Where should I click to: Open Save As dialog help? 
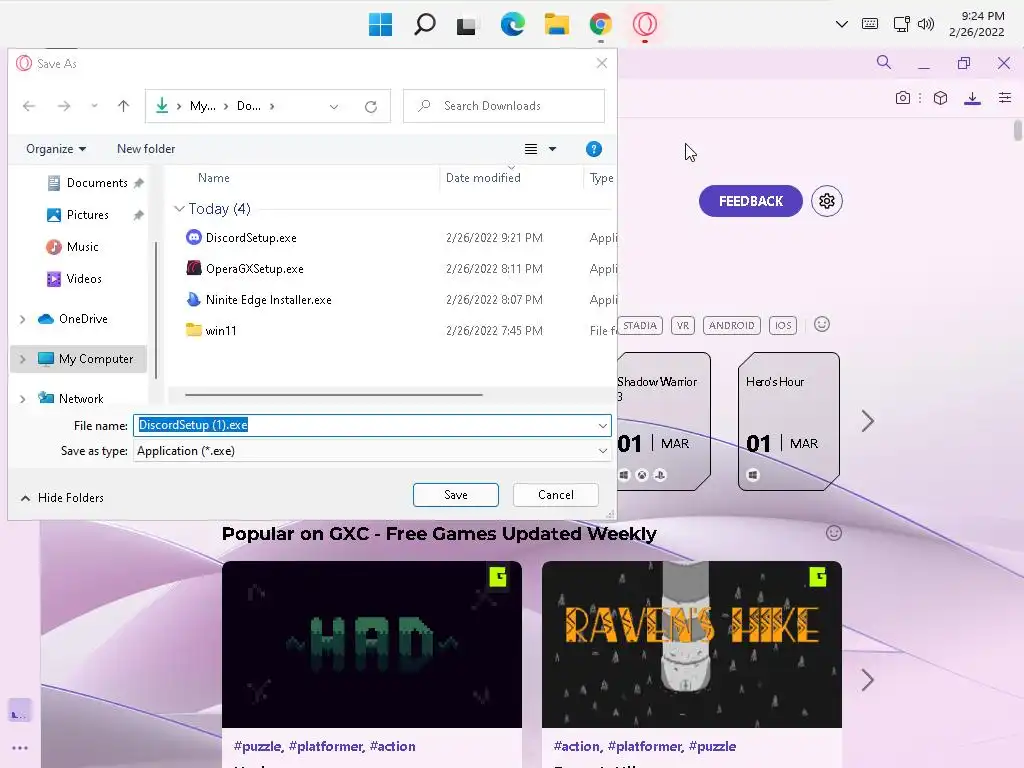594,149
